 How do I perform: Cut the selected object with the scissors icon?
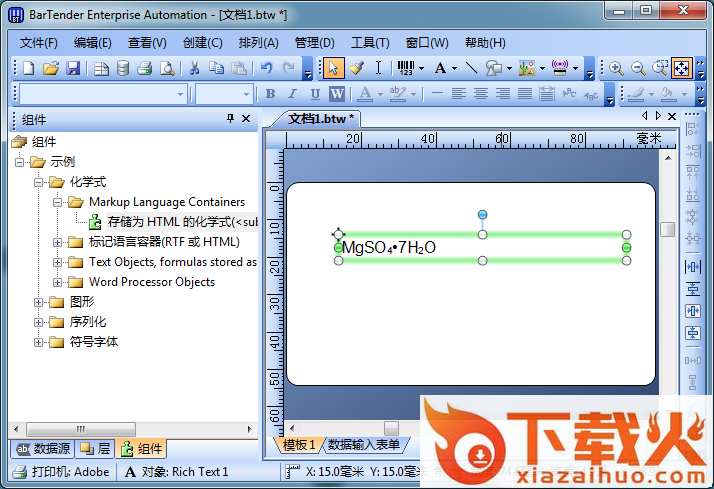pyautogui.click(x=194, y=68)
